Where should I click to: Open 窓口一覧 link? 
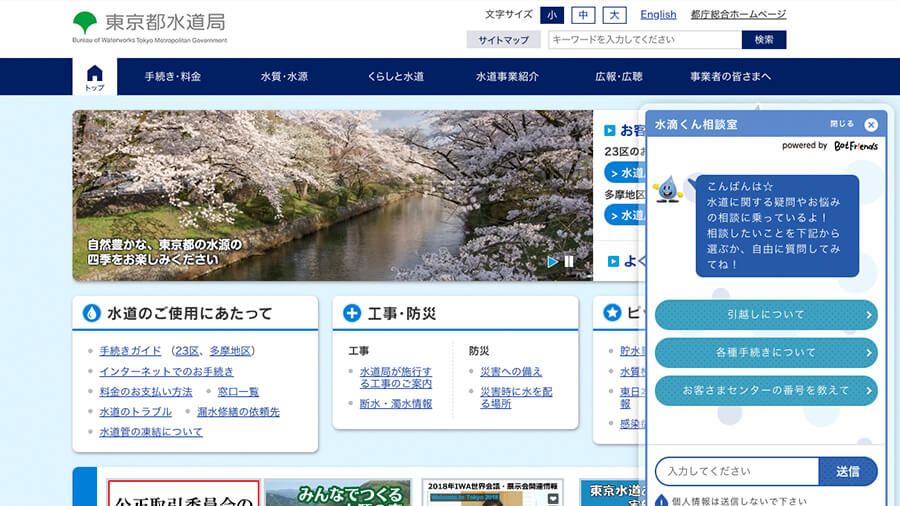238,391
